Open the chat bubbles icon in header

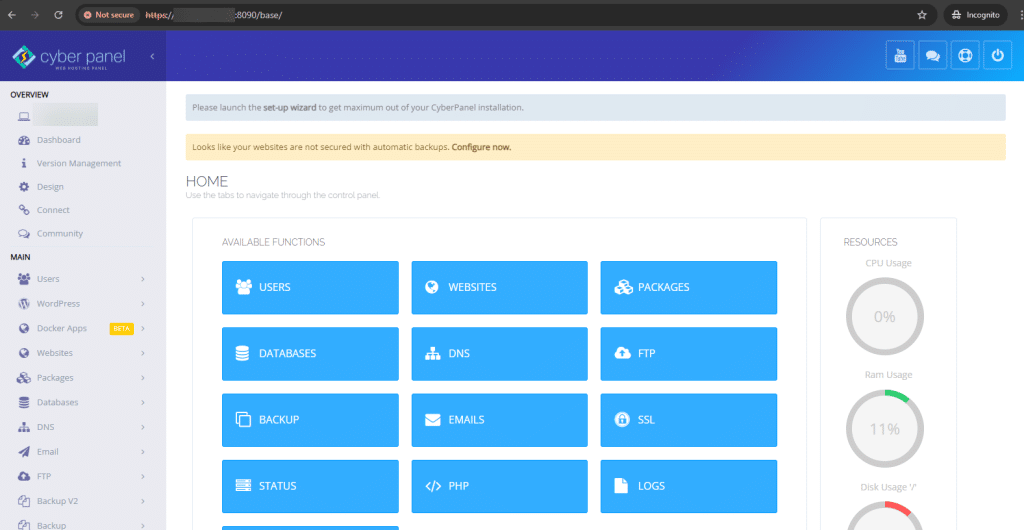932,56
